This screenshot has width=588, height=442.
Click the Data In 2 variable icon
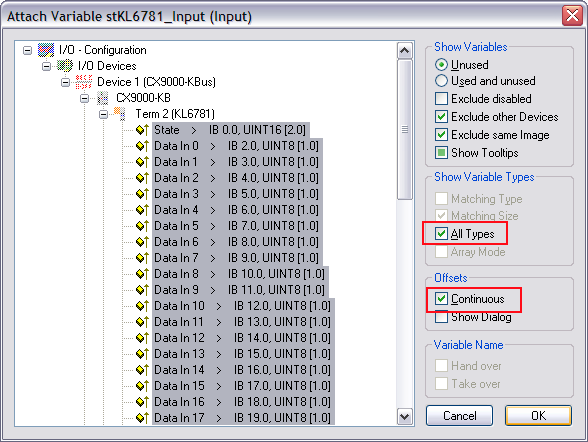pyautogui.click(x=142, y=178)
